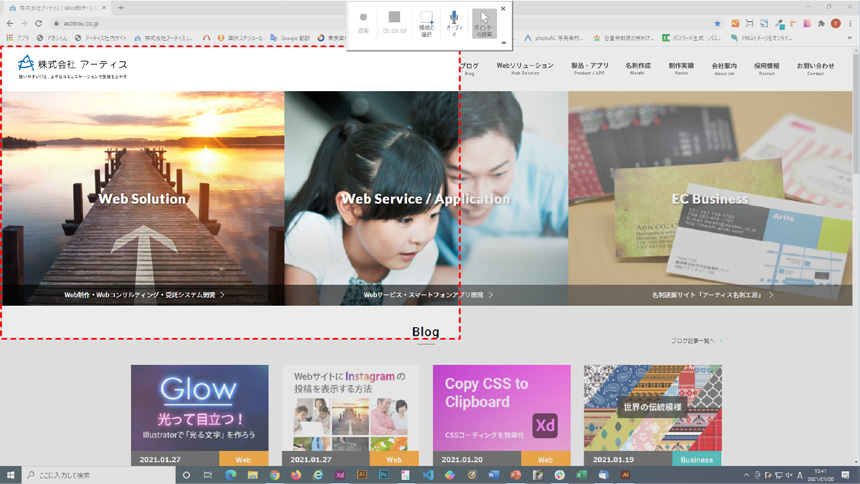
Task: Open the Windows Start menu
Action: (10, 475)
